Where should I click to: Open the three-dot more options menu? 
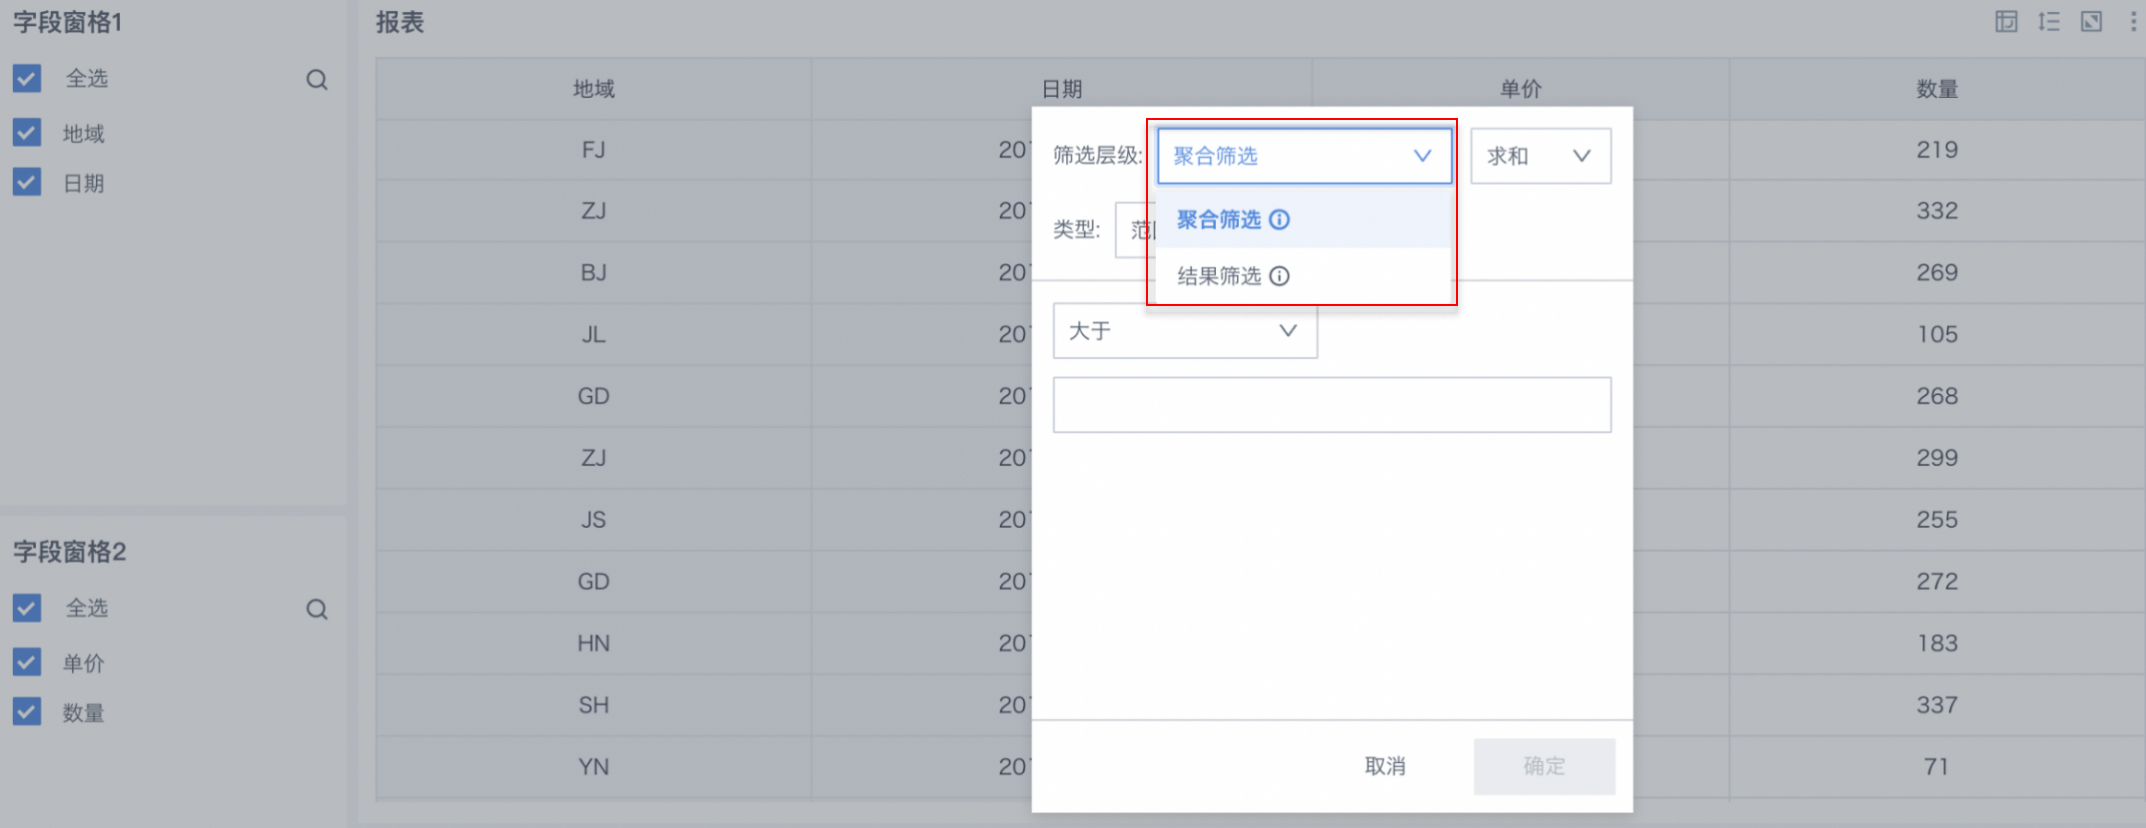pos(2133,22)
